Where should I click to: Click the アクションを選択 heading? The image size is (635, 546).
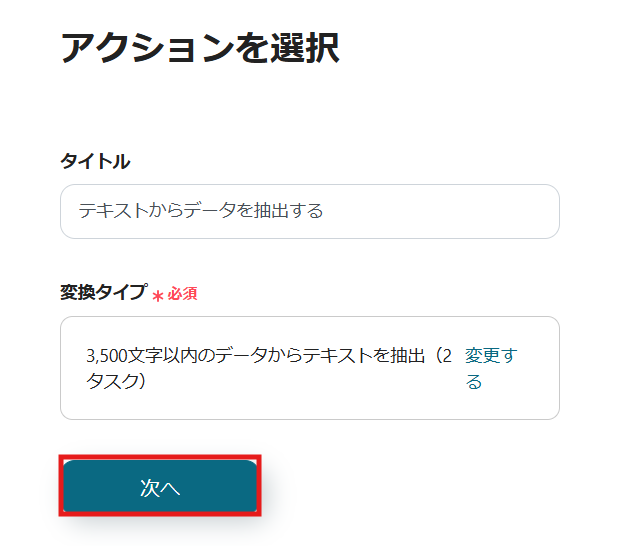point(200,48)
